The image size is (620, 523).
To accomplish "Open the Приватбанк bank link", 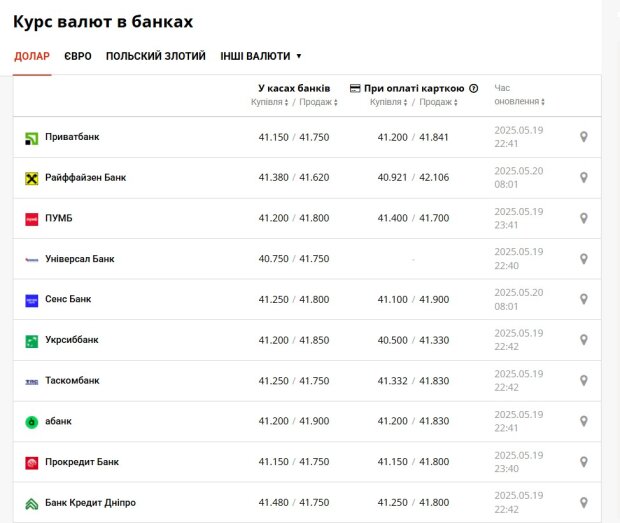I will [72, 137].
